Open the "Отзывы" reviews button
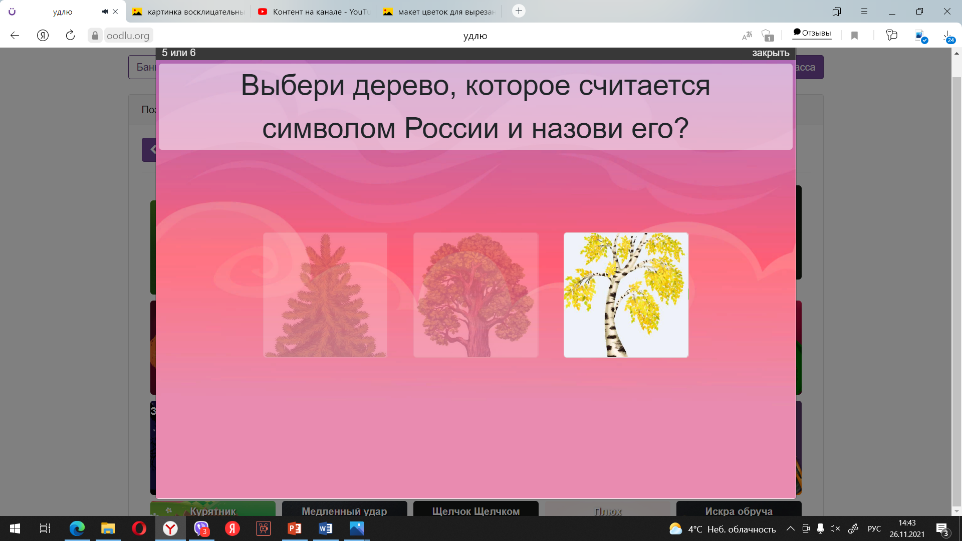Viewport: 962px width, 541px height. (811, 34)
